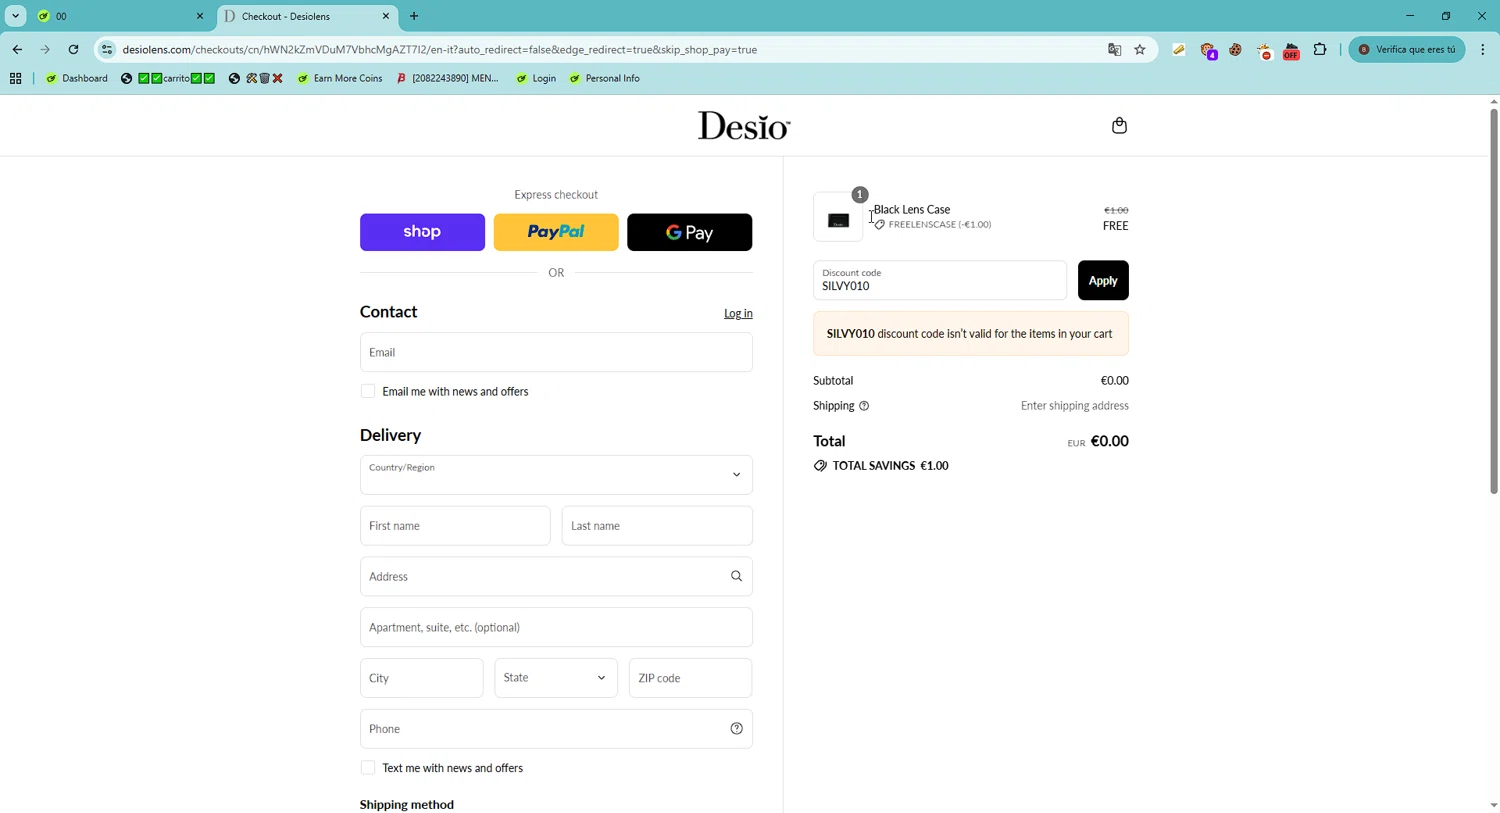Pay with Google Pay button

pos(689,232)
